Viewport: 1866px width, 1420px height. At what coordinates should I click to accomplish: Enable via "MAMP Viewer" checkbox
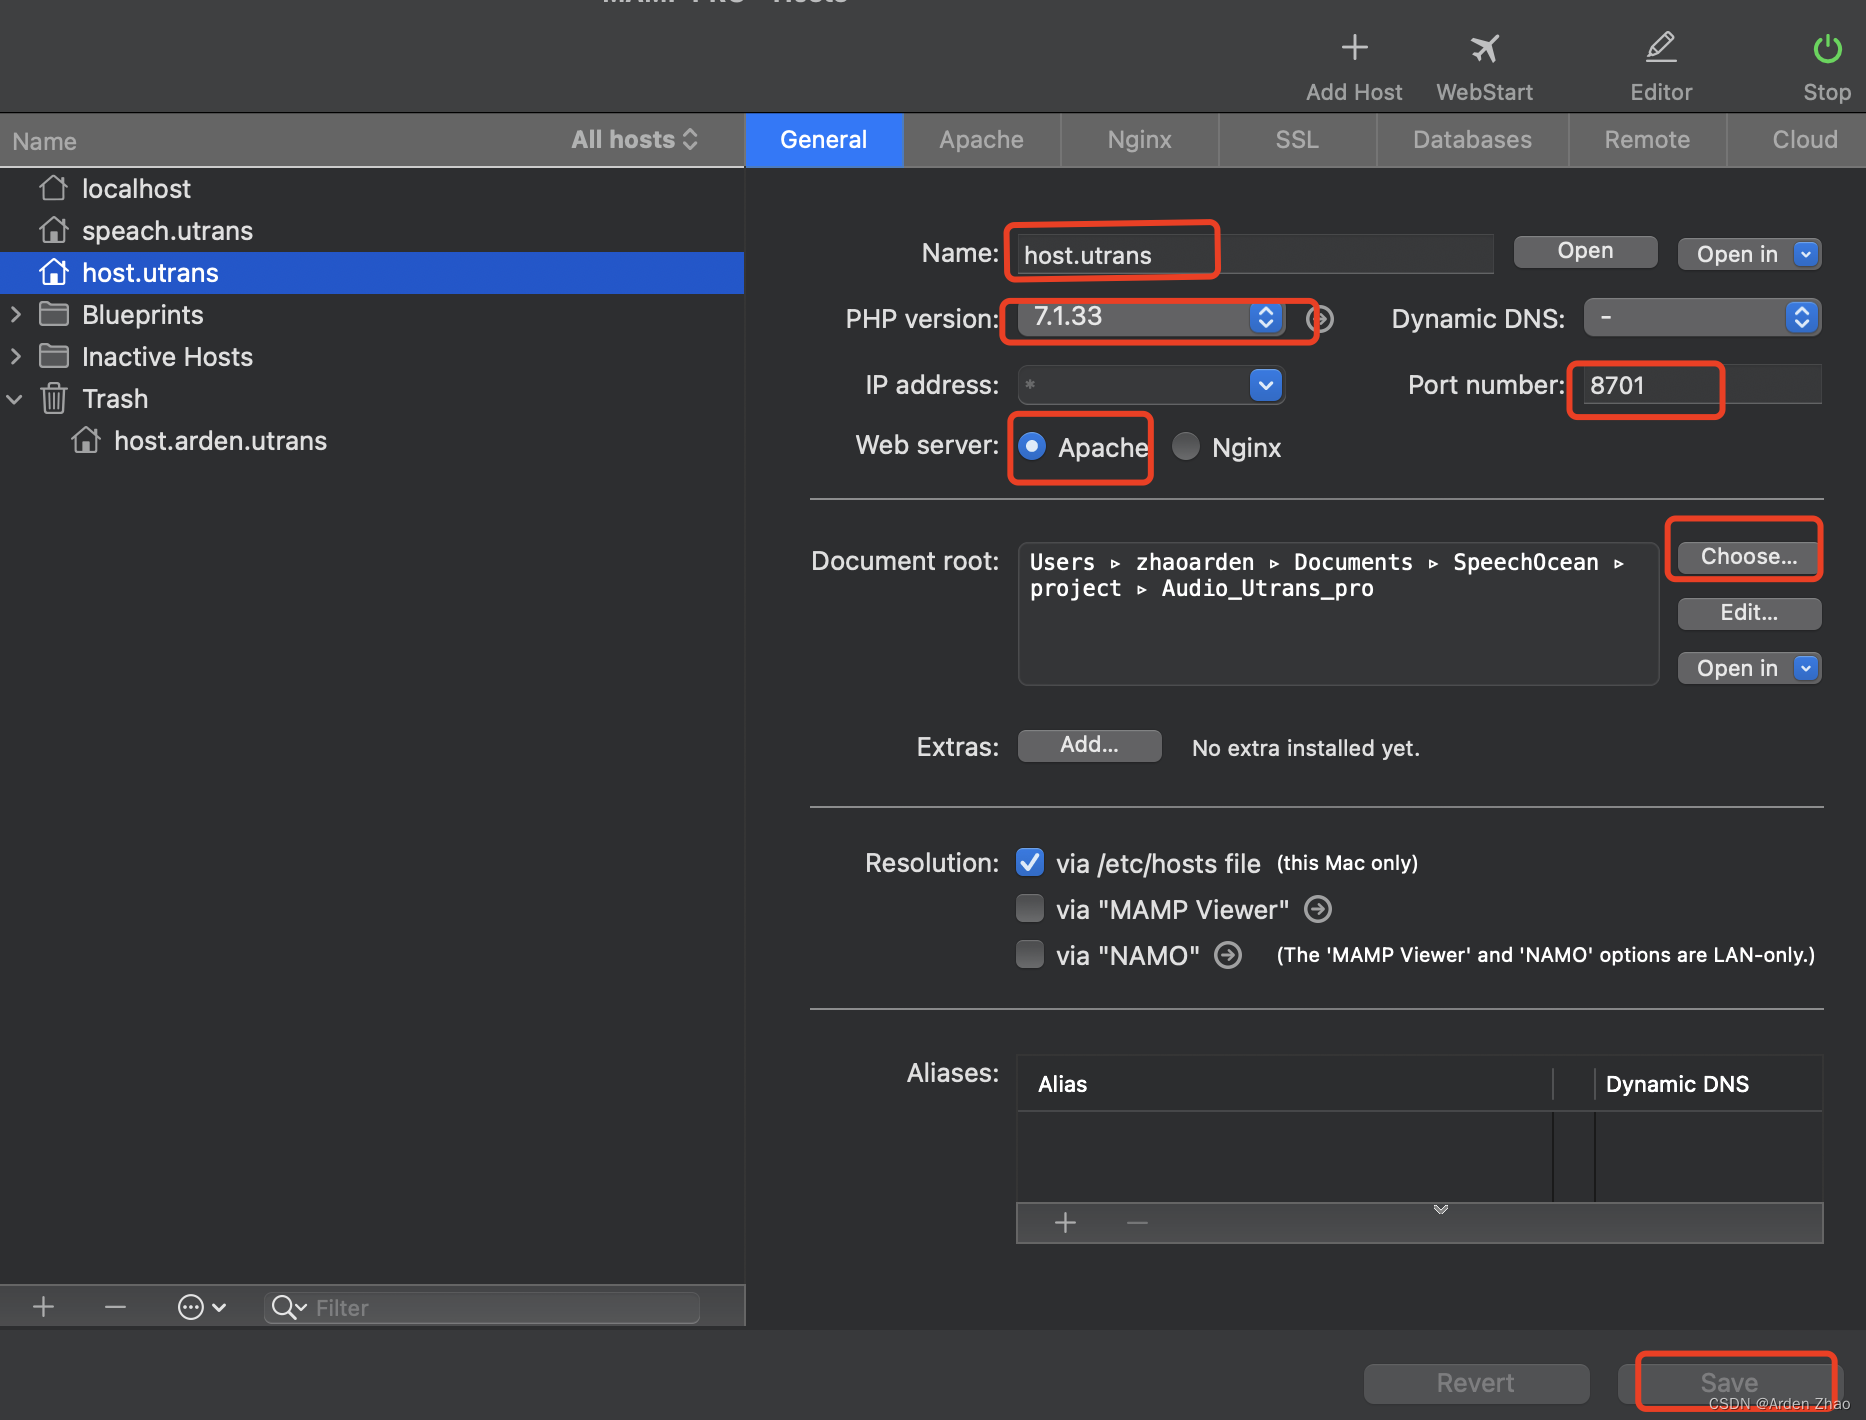pyautogui.click(x=1030, y=908)
